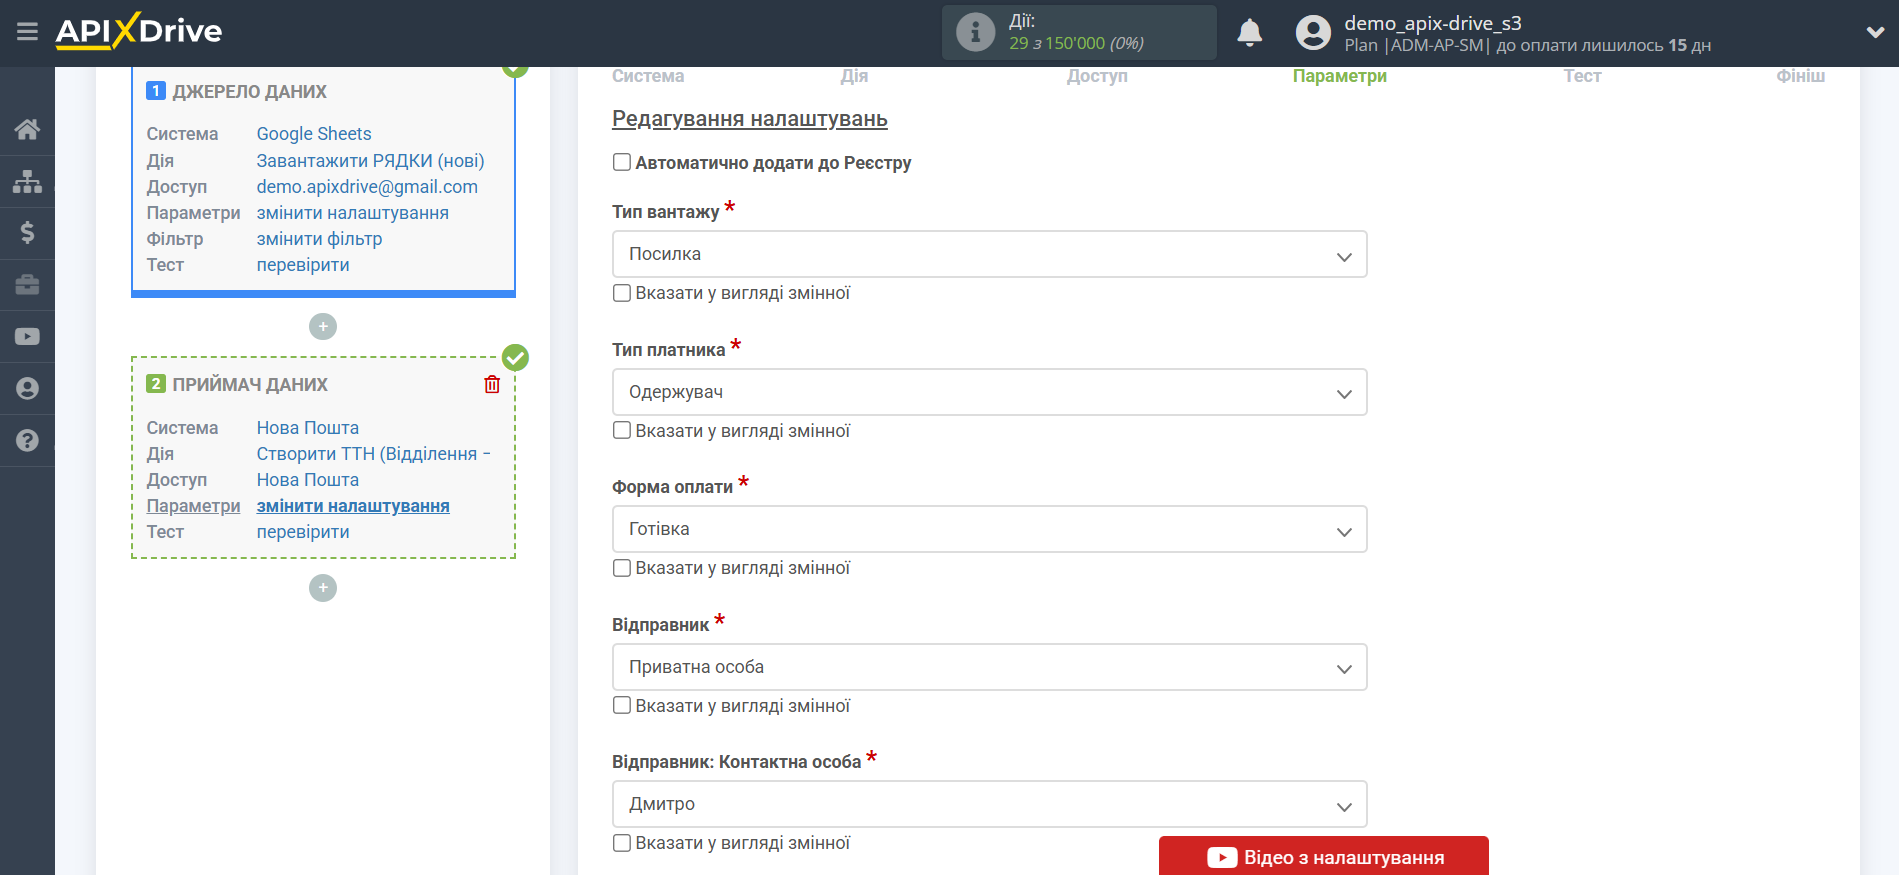1899x875 pixels.
Task: Click source змінити налаштування link
Action: (353, 213)
